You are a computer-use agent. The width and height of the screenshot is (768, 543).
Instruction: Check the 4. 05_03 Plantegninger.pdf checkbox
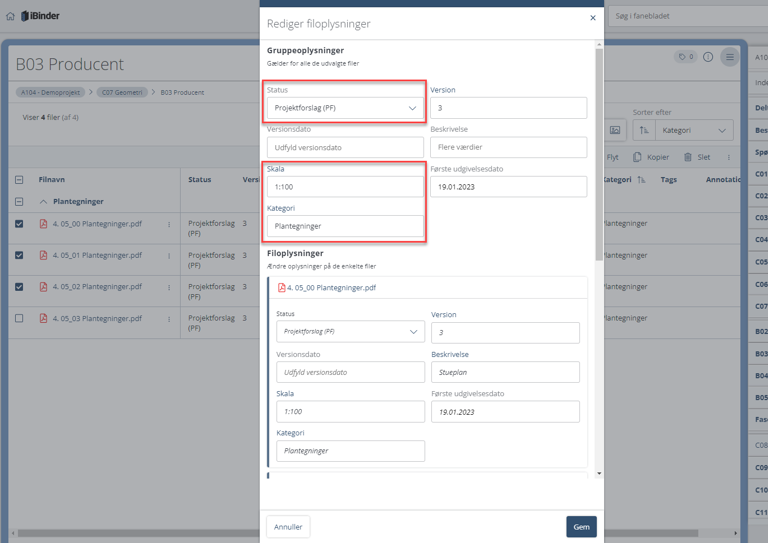[19, 319]
